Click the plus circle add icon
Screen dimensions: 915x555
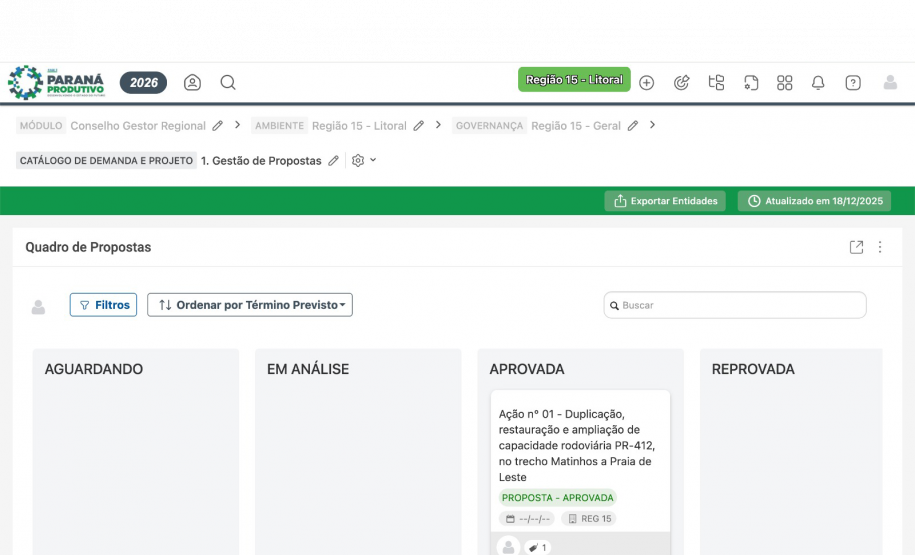coord(647,83)
